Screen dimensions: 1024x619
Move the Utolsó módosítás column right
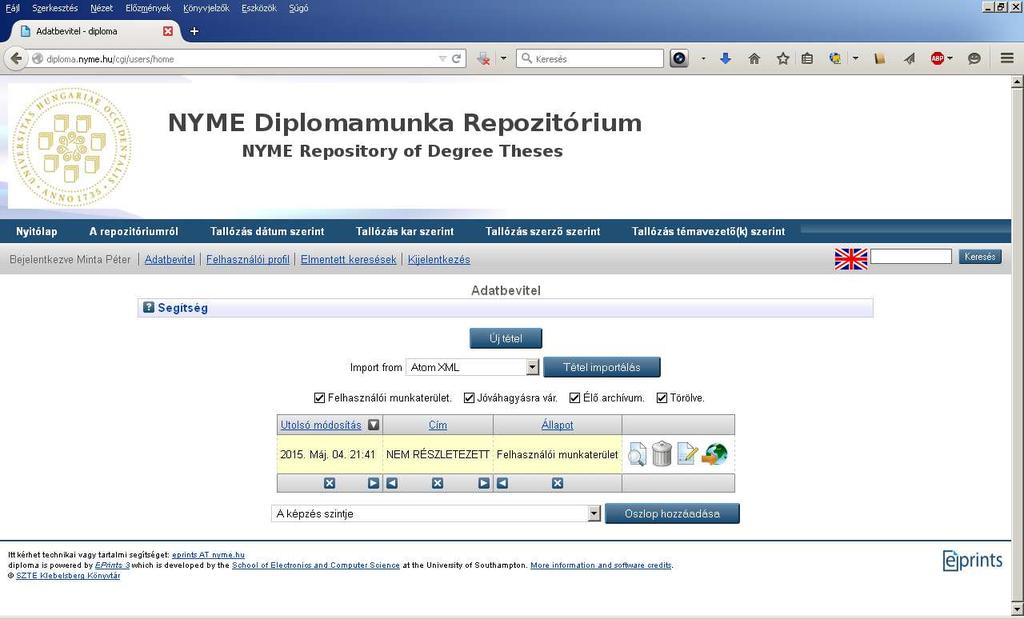tap(373, 483)
